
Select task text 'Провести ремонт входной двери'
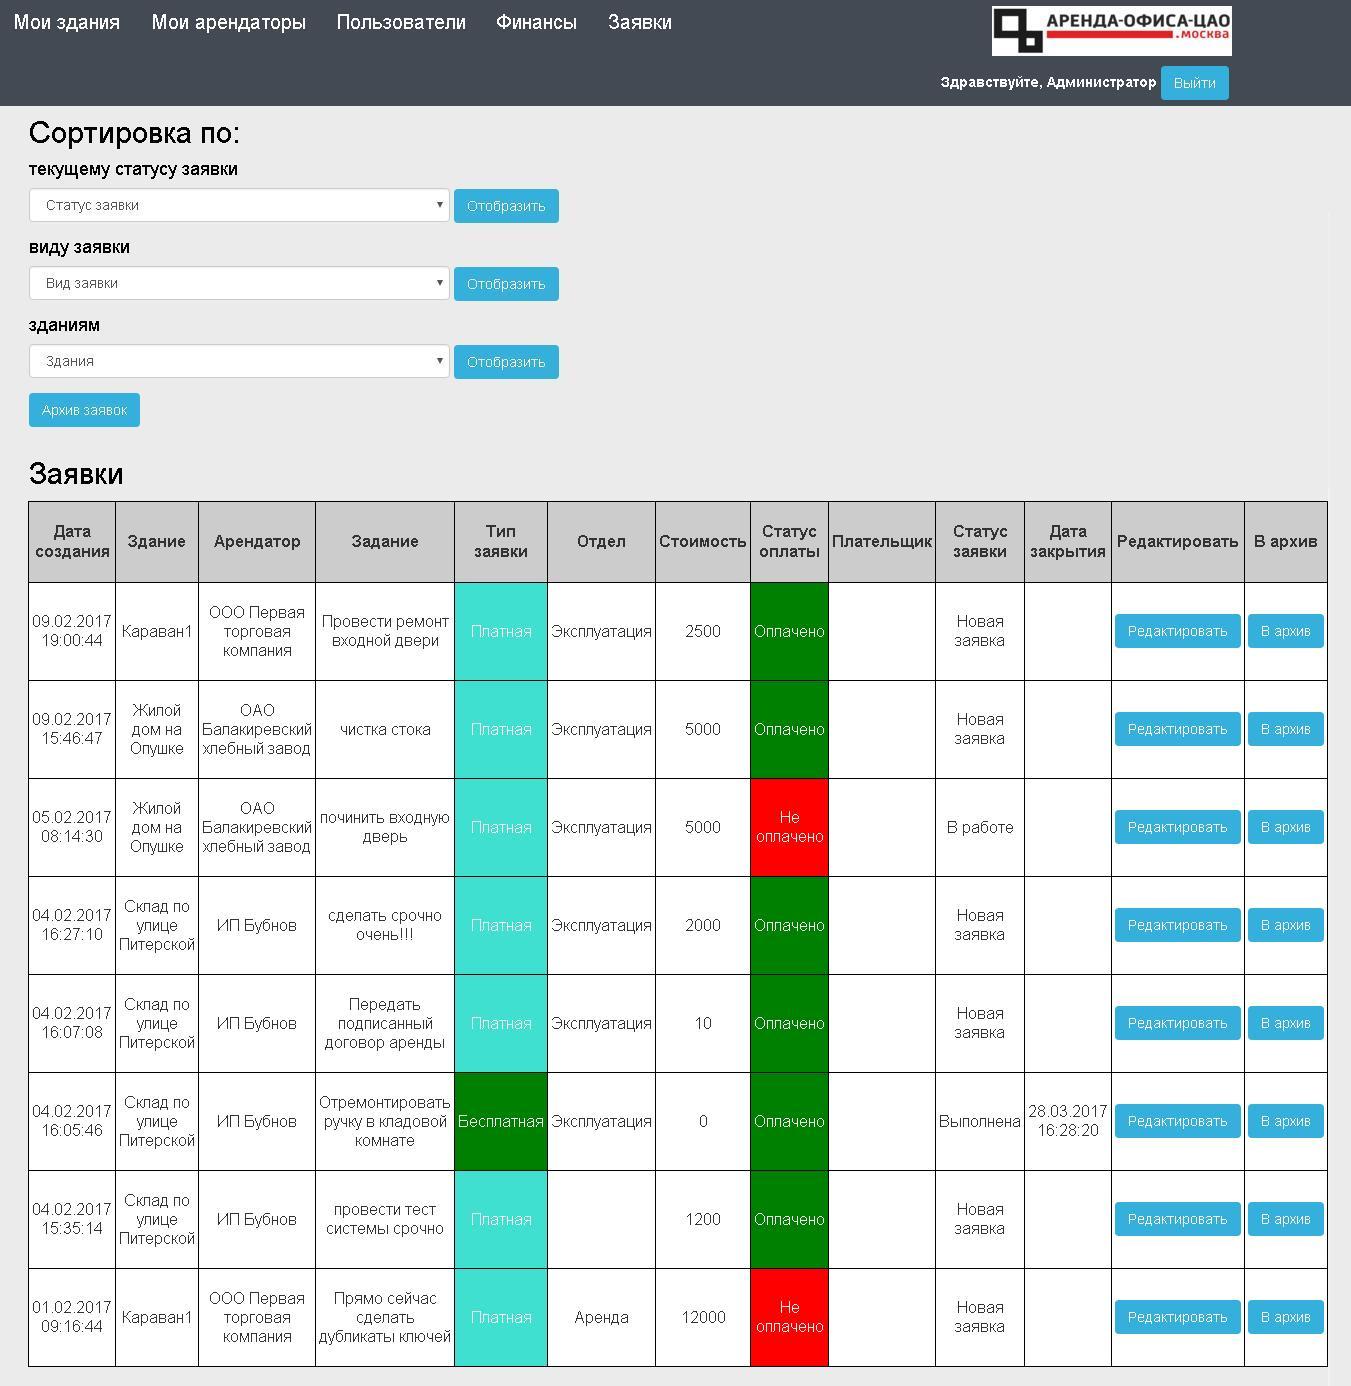pyautogui.click(x=385, y=631)
